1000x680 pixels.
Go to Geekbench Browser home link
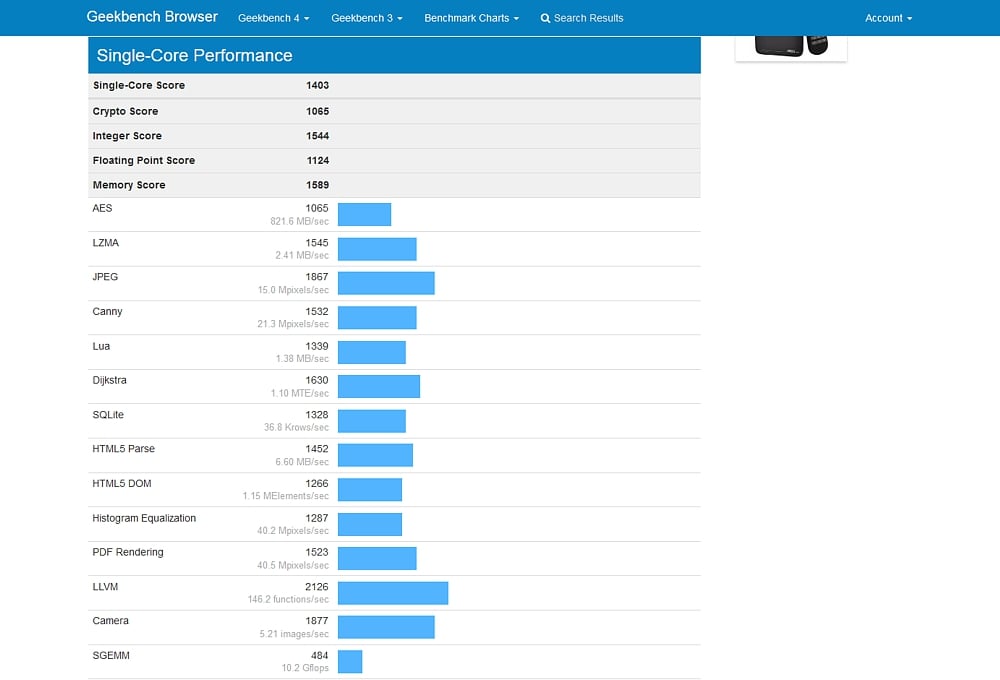point(152,17)
